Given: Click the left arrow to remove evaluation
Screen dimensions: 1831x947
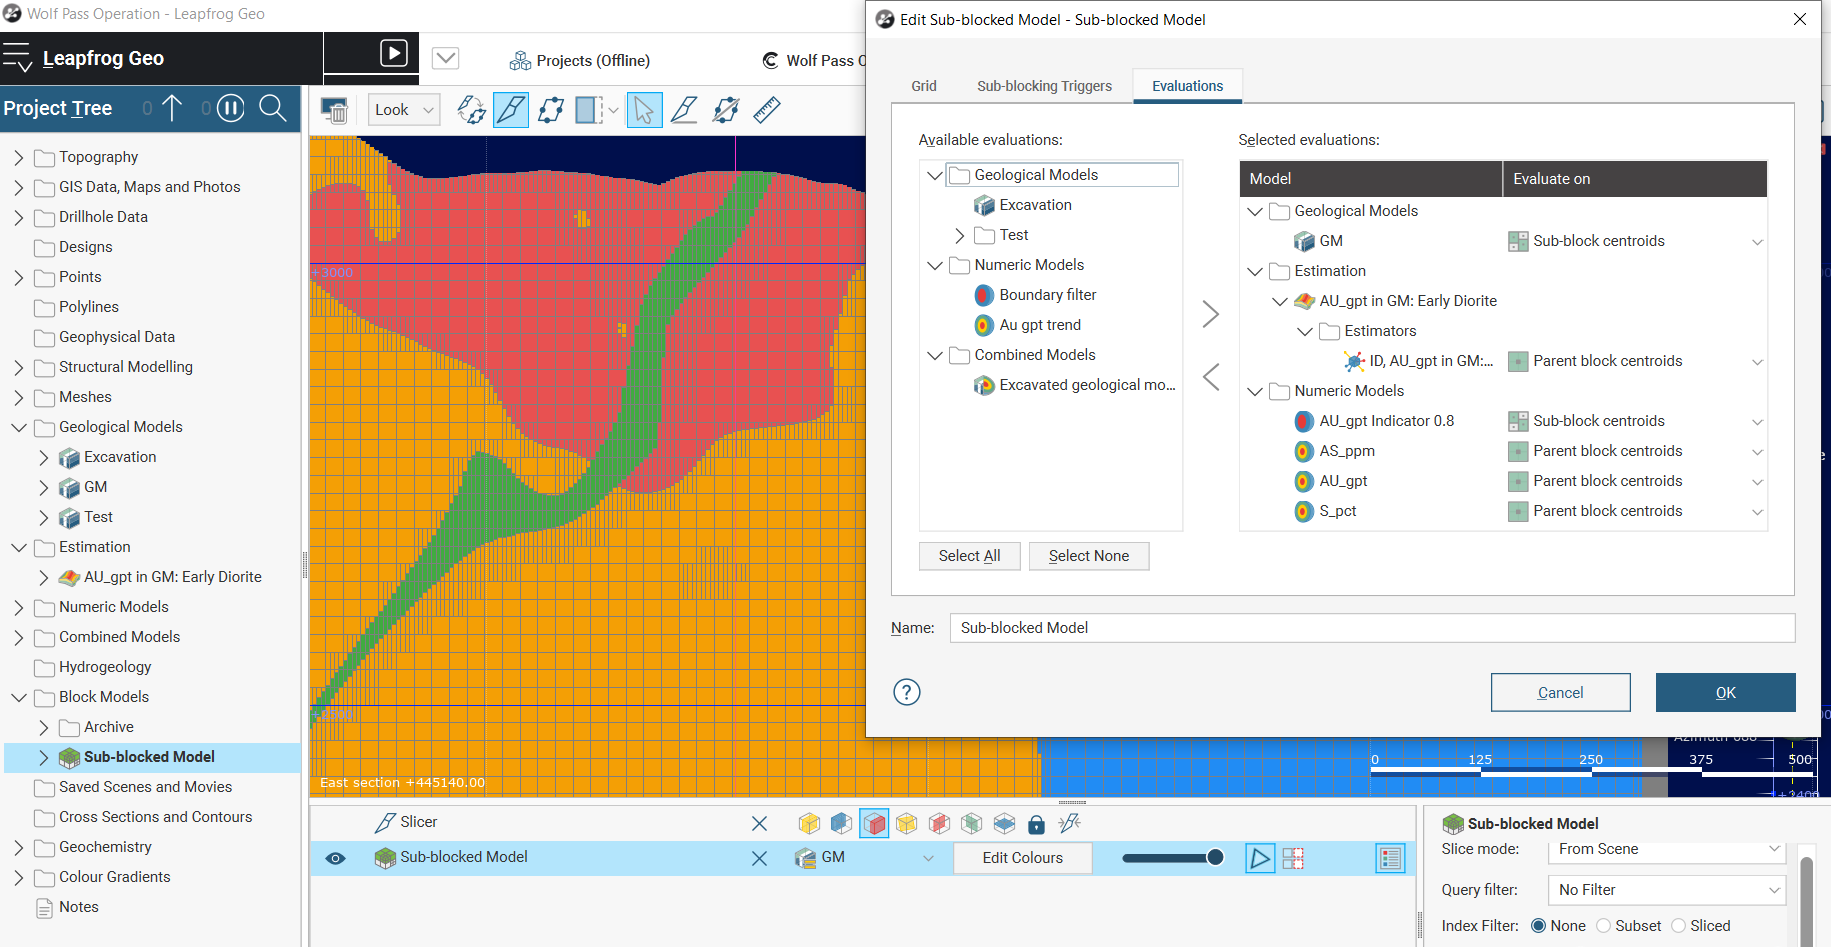Looking at the screenshot, I should [x=1210, y=377].
